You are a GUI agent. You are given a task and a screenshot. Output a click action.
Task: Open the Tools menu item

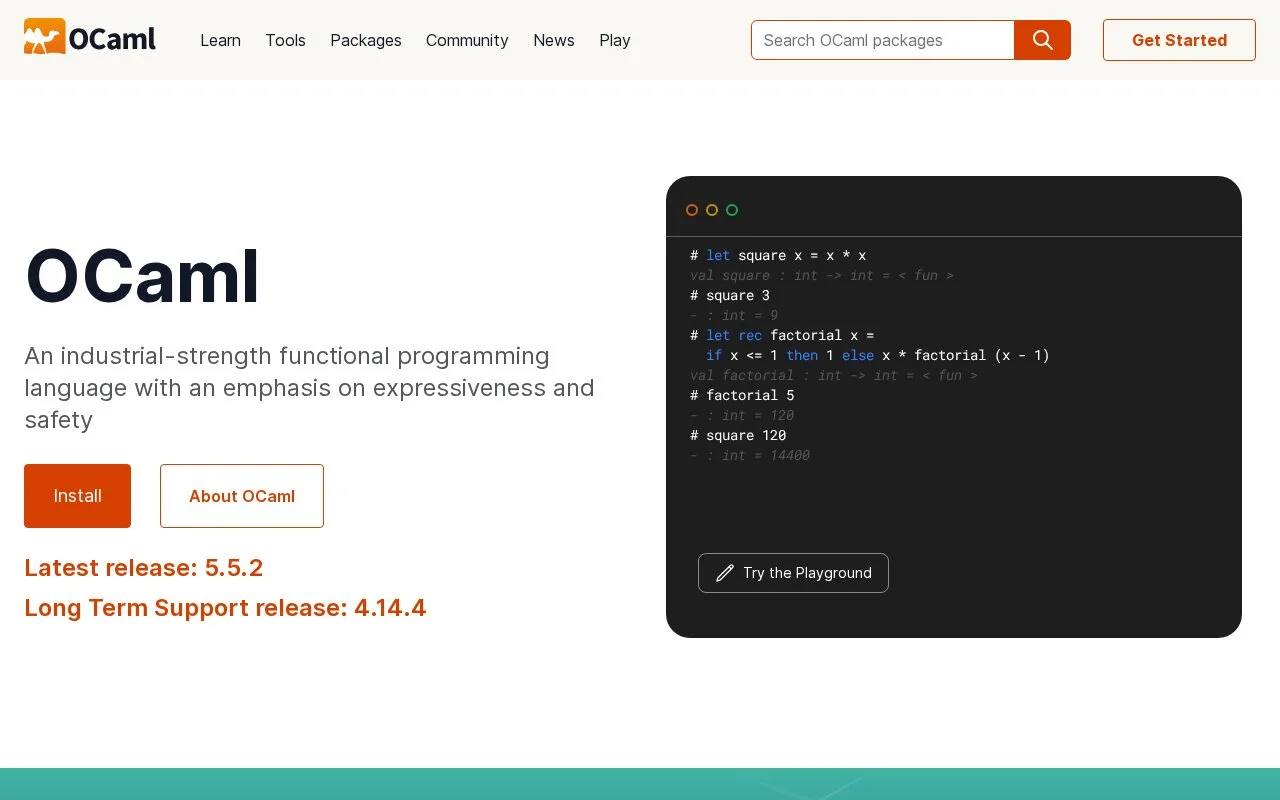coord(285,40)
